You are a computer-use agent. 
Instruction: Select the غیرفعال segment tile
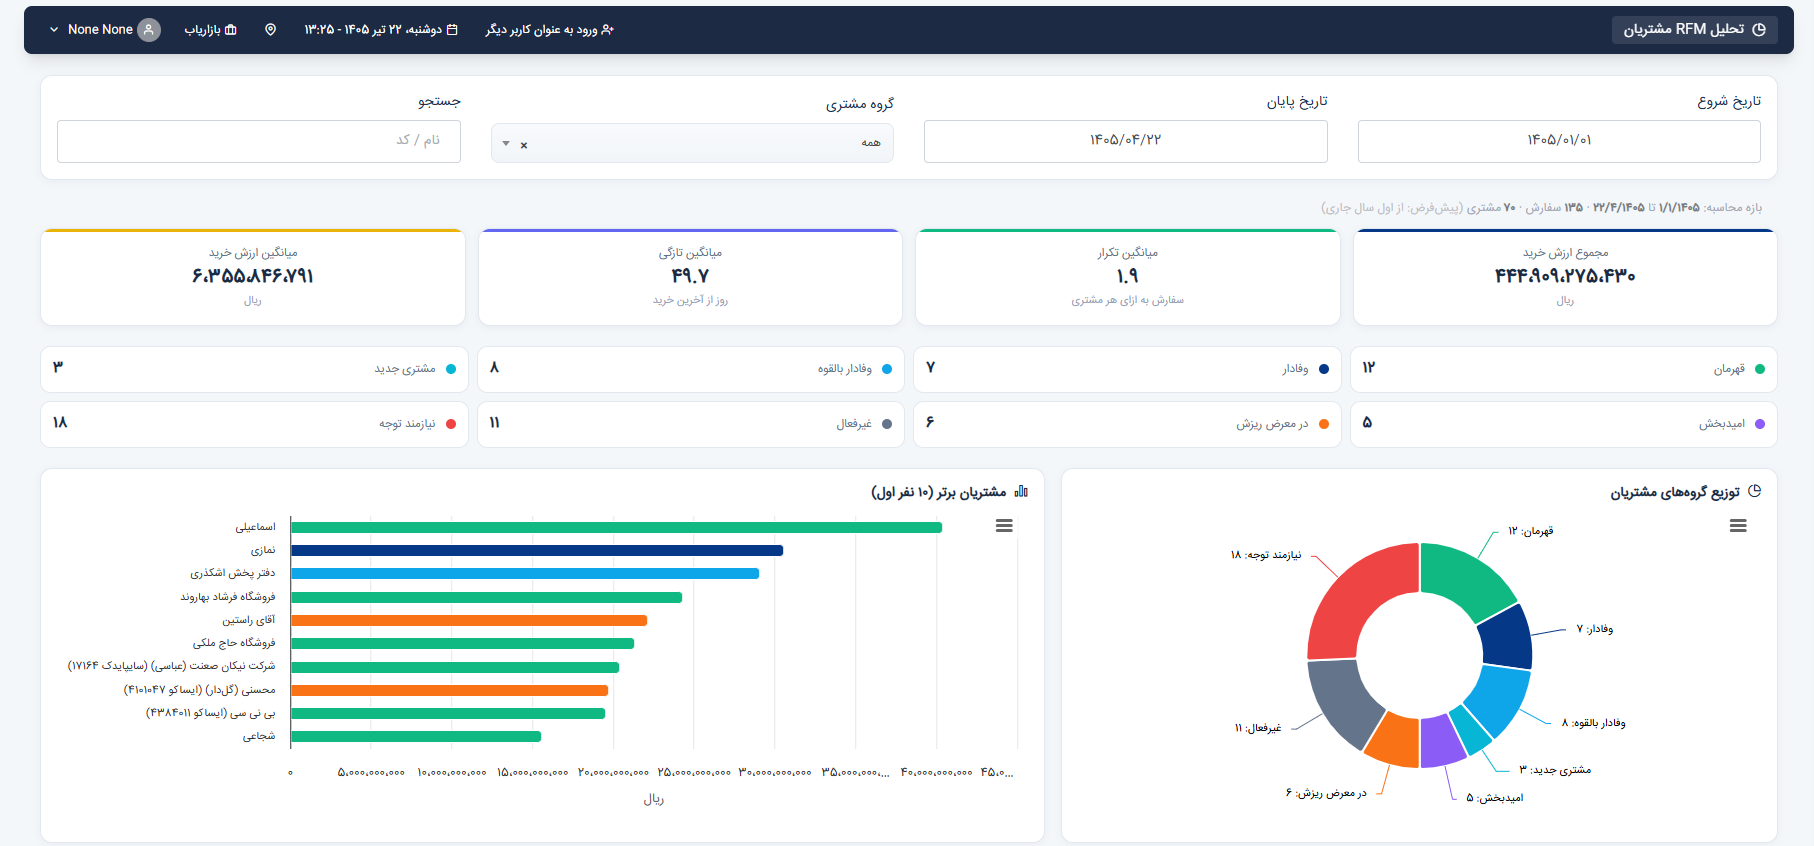tap(691, 424)
